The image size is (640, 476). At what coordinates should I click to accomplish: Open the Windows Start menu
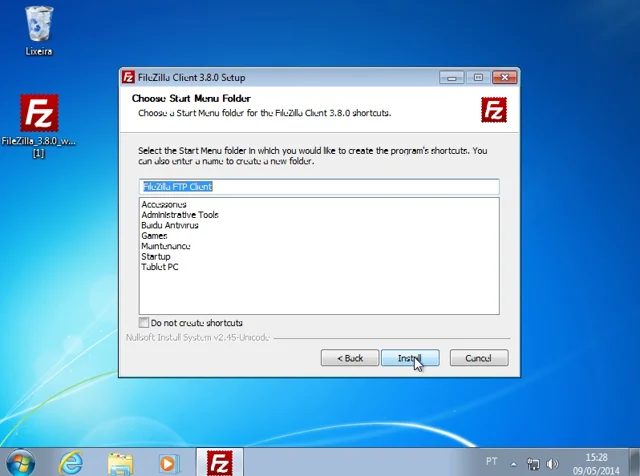(x=19, y=463)
